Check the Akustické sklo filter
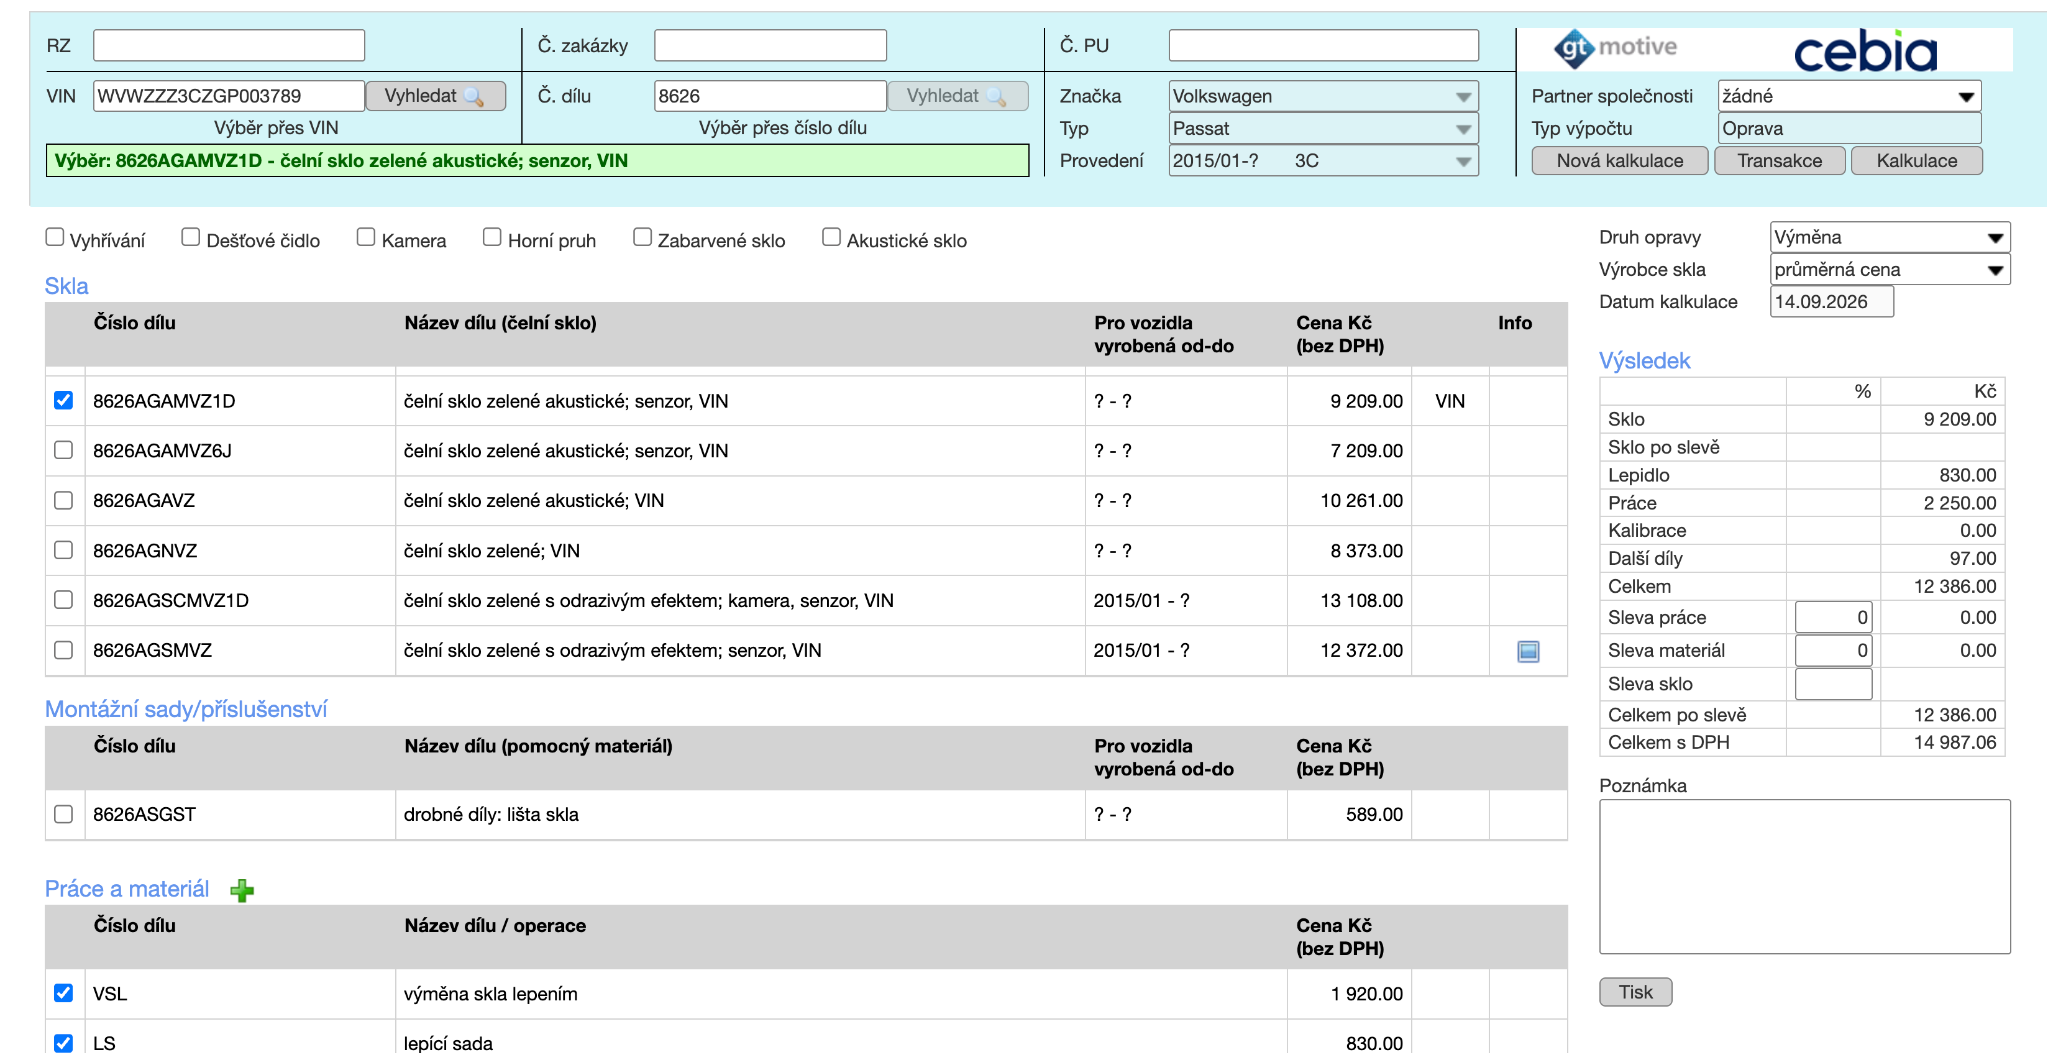 [831, 237]
